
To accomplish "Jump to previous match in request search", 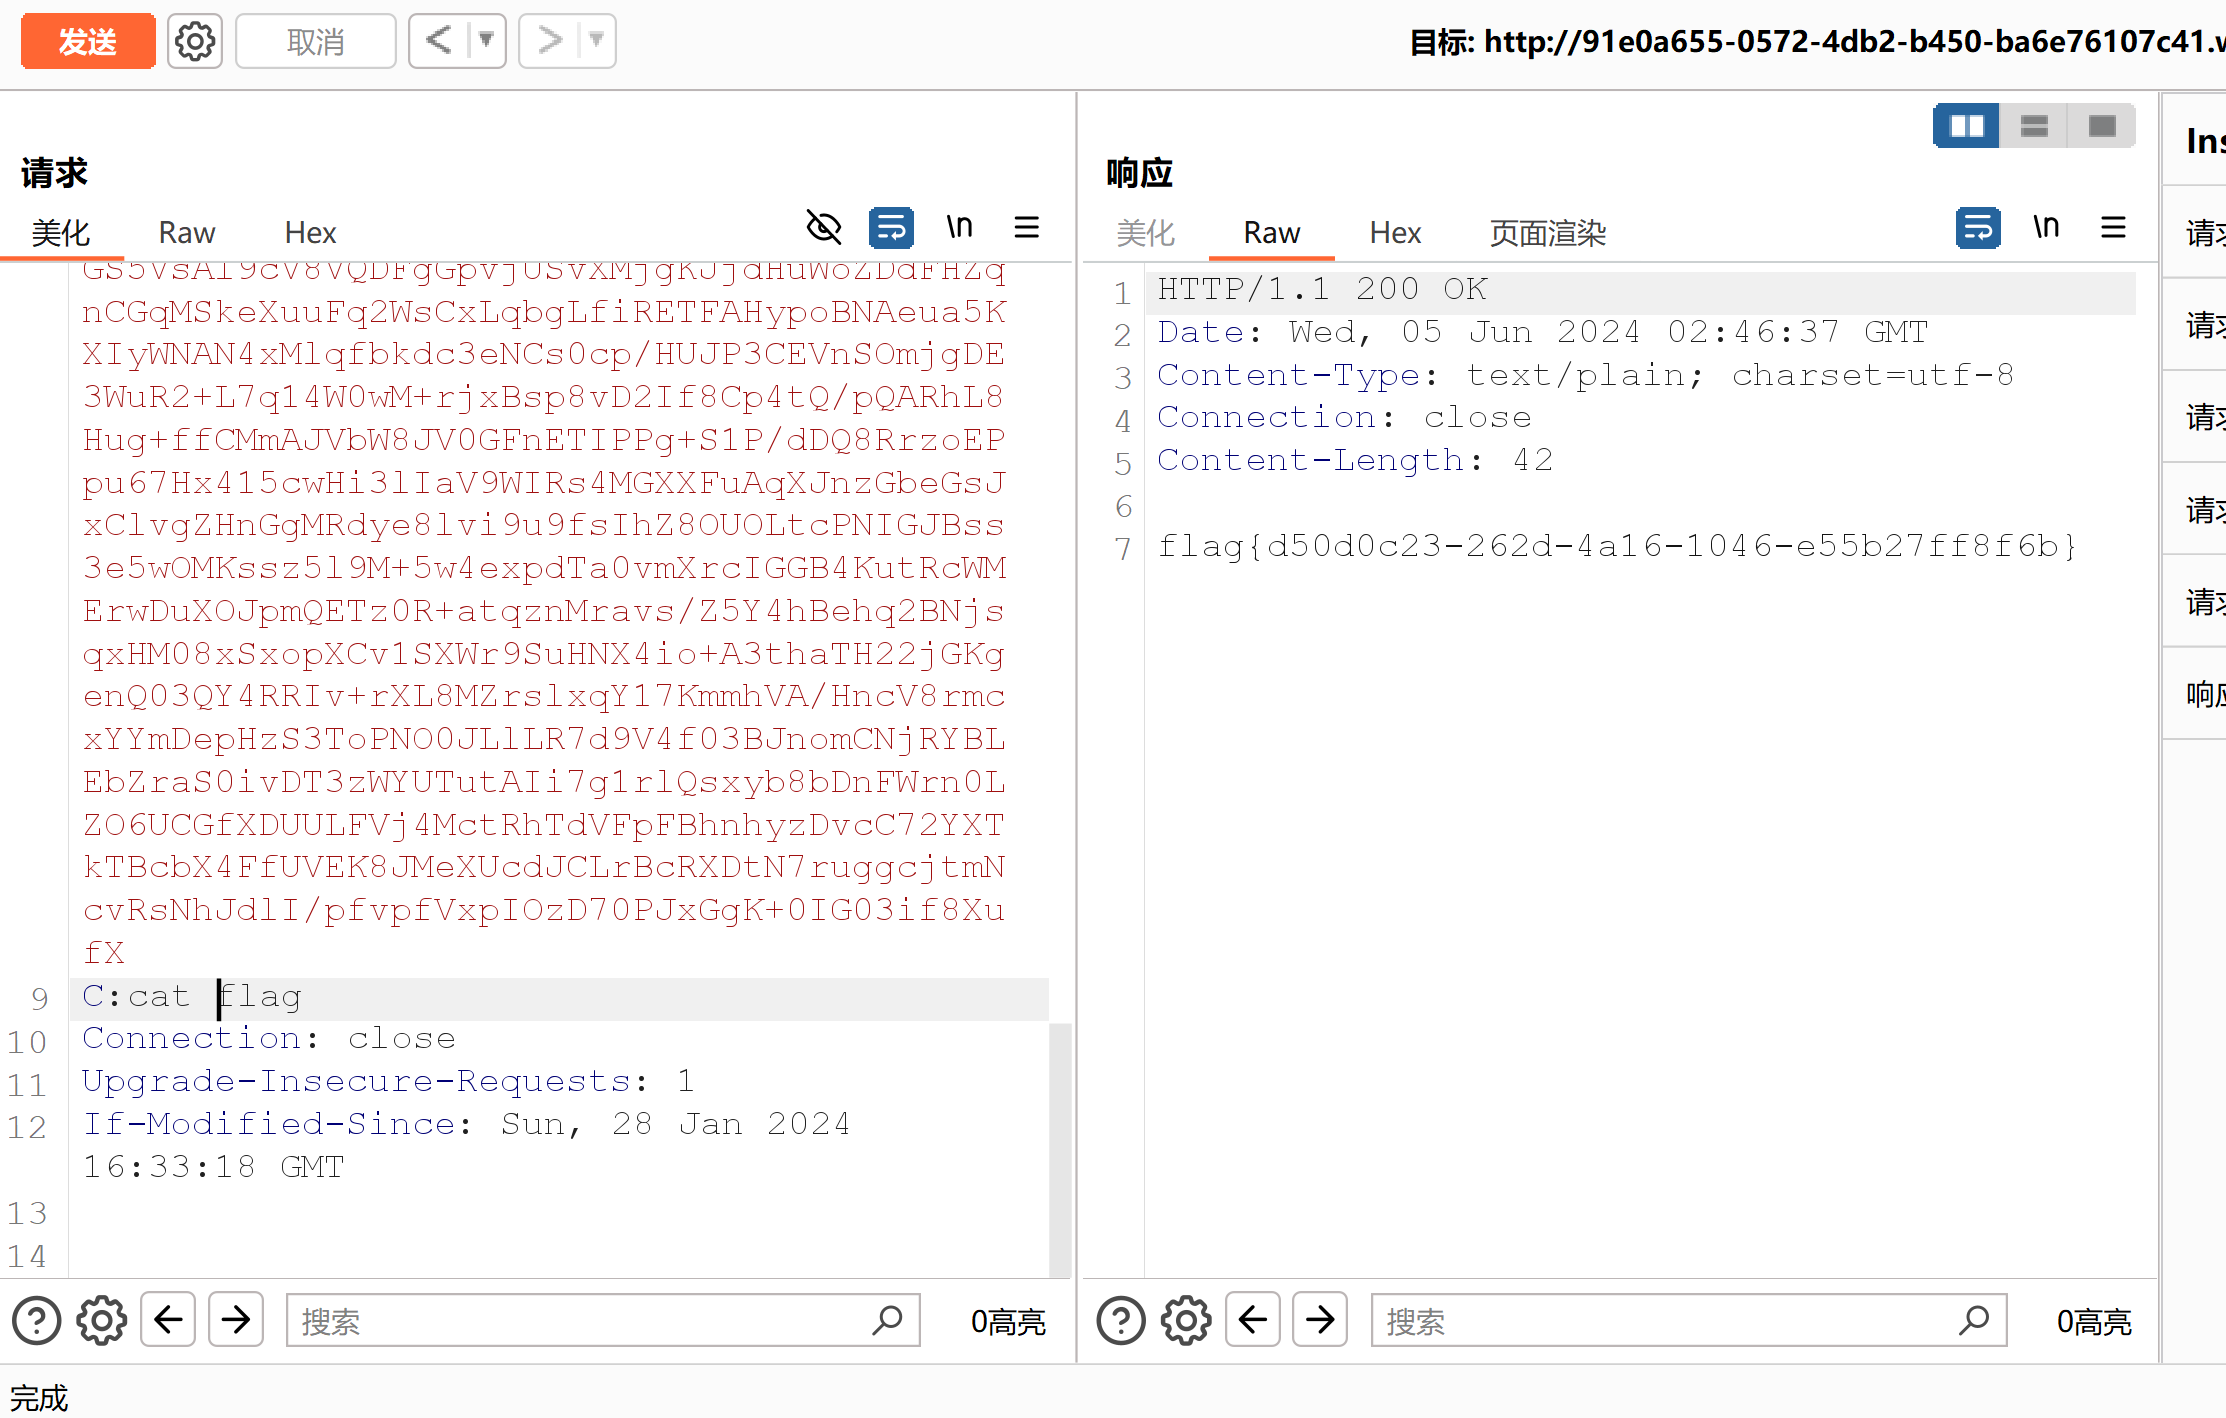I will pyautogui.click(x=168, y=1320).
